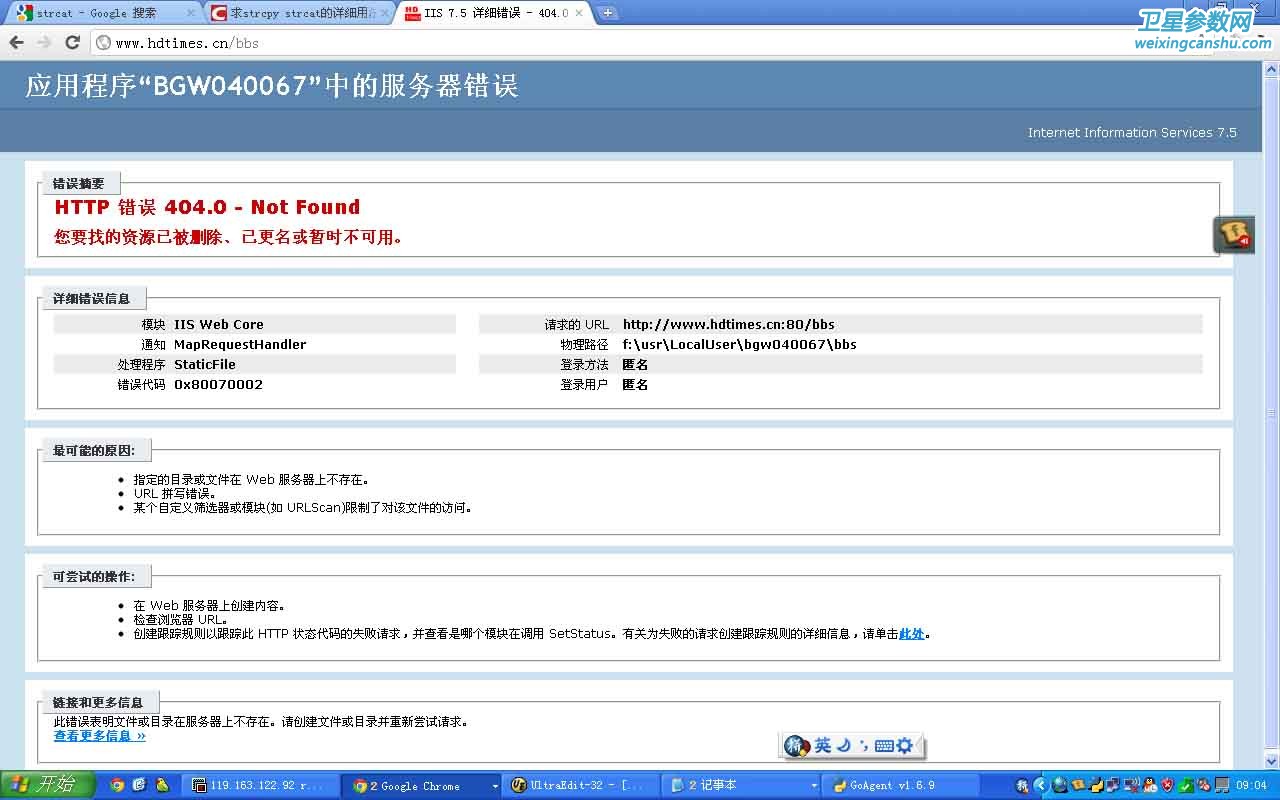Open the '2 记事本' taskbar group
The width and height of the screenshot is (1280, 800).
coord(741,786)
